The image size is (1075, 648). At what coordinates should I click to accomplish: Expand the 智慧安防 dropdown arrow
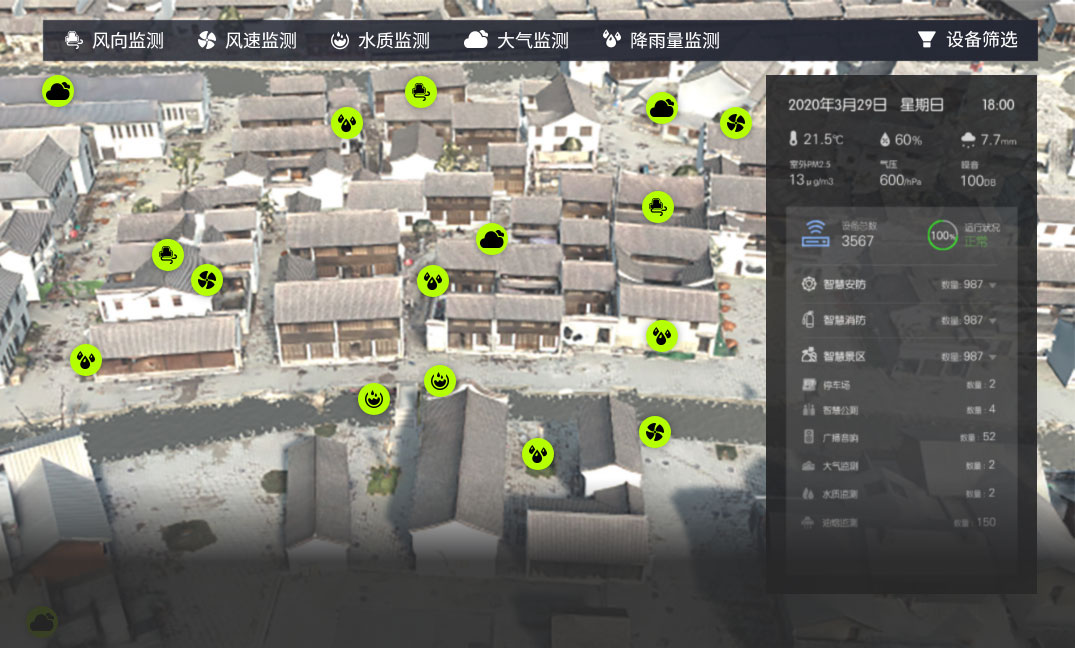pyautogui.click(x=993, y=286)
